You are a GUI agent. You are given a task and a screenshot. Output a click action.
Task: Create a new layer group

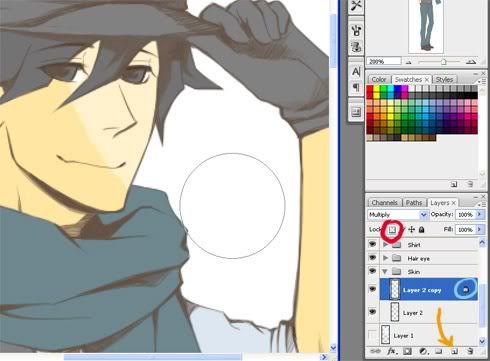[x=438, y=351]
